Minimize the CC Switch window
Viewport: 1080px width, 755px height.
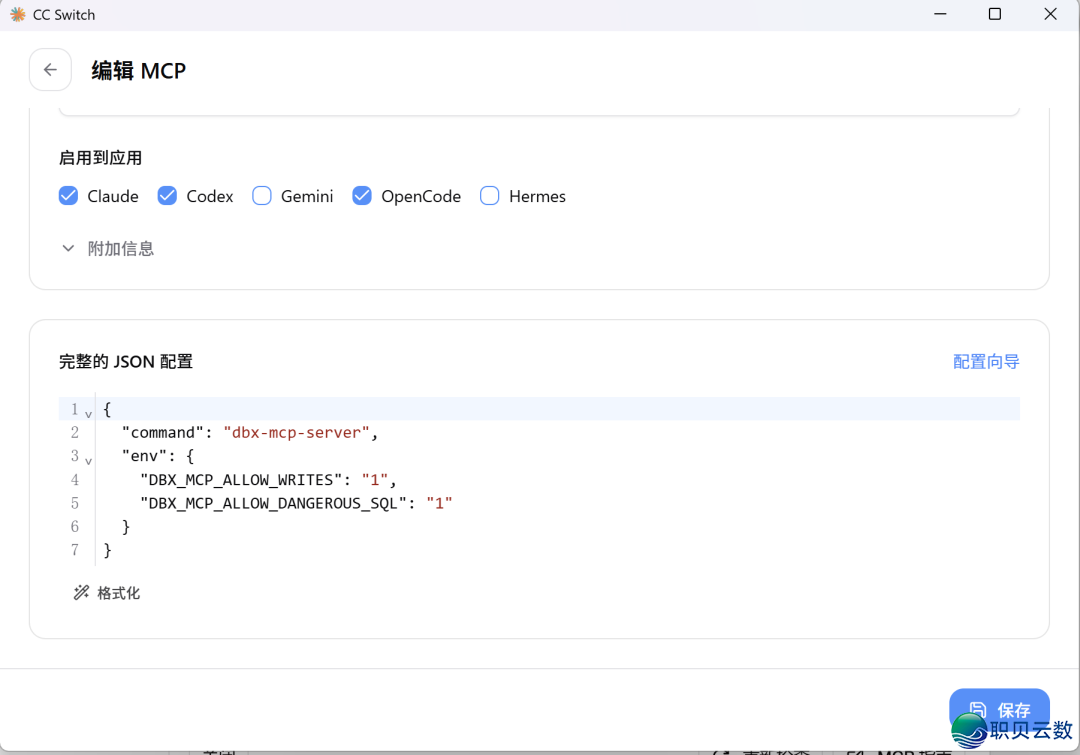tap(940, 14)
